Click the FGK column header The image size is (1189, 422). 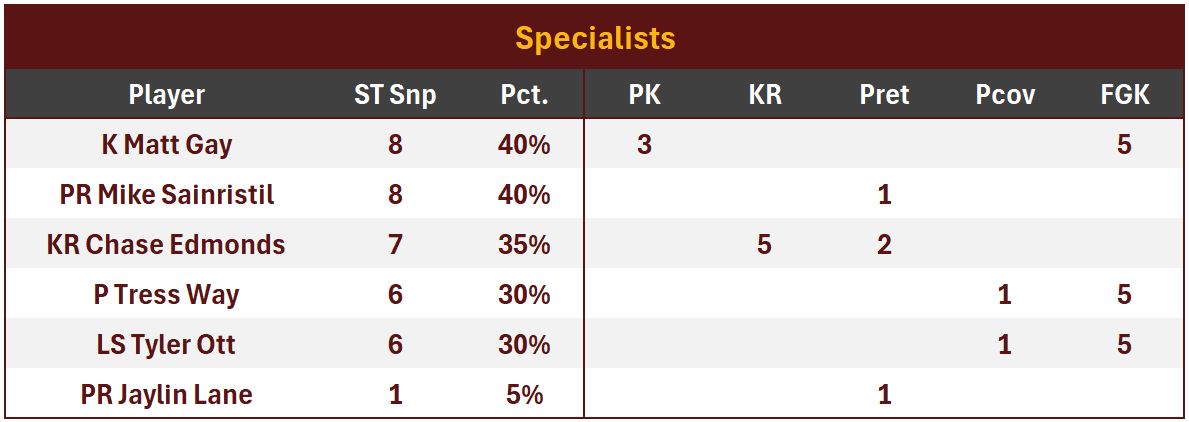pyautogui.click(x=1125, y=95)
